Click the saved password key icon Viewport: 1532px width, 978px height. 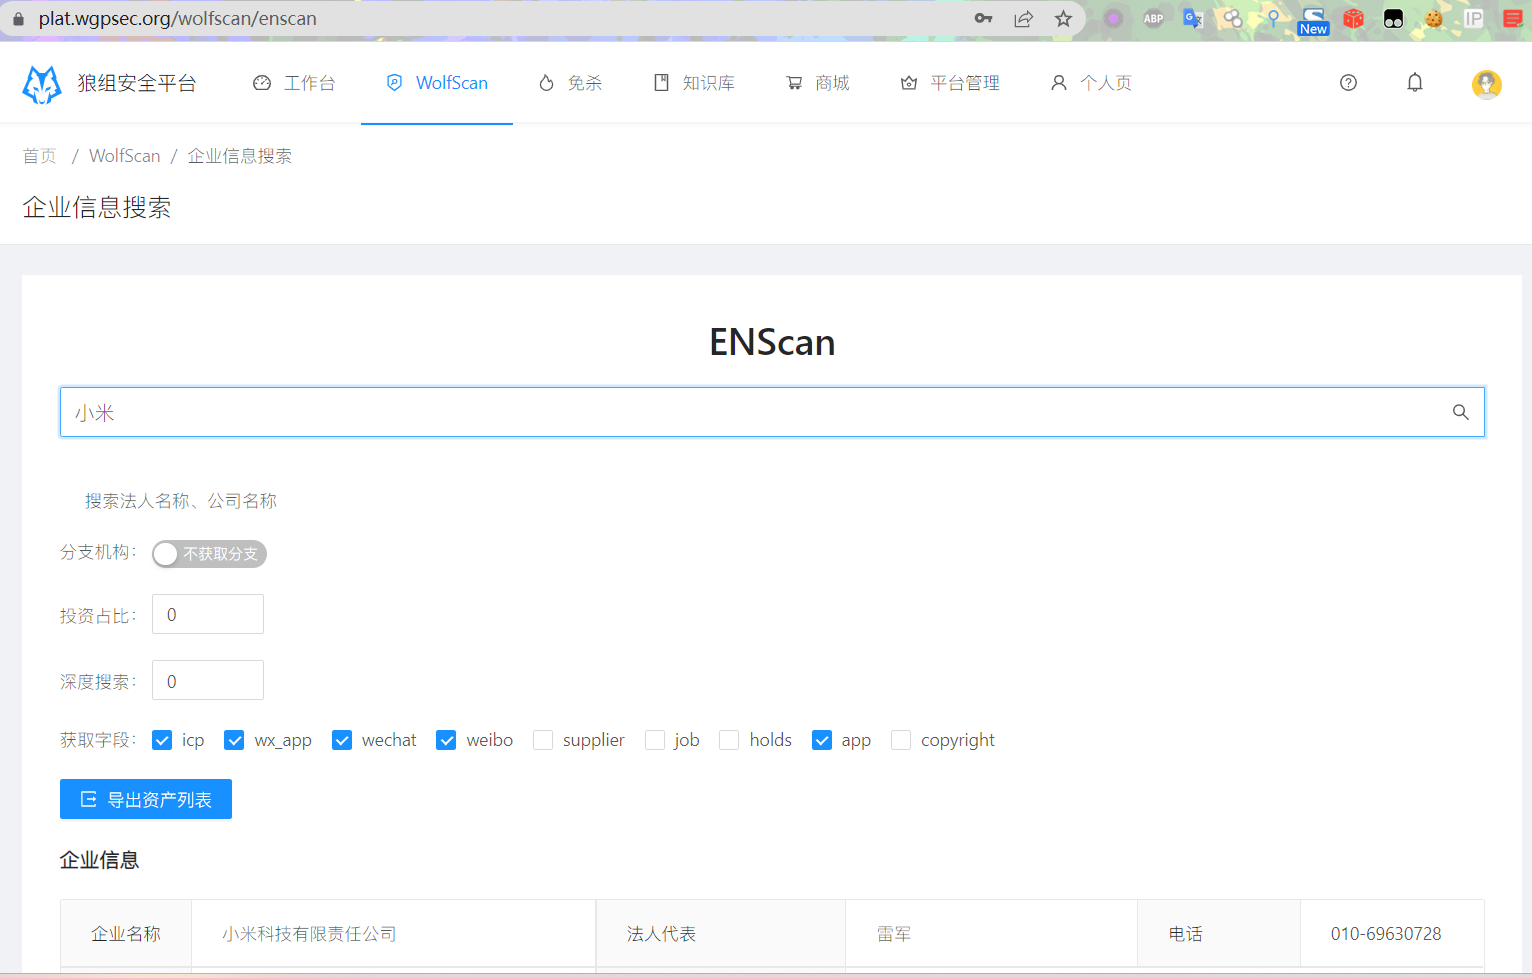coord(984,18)
